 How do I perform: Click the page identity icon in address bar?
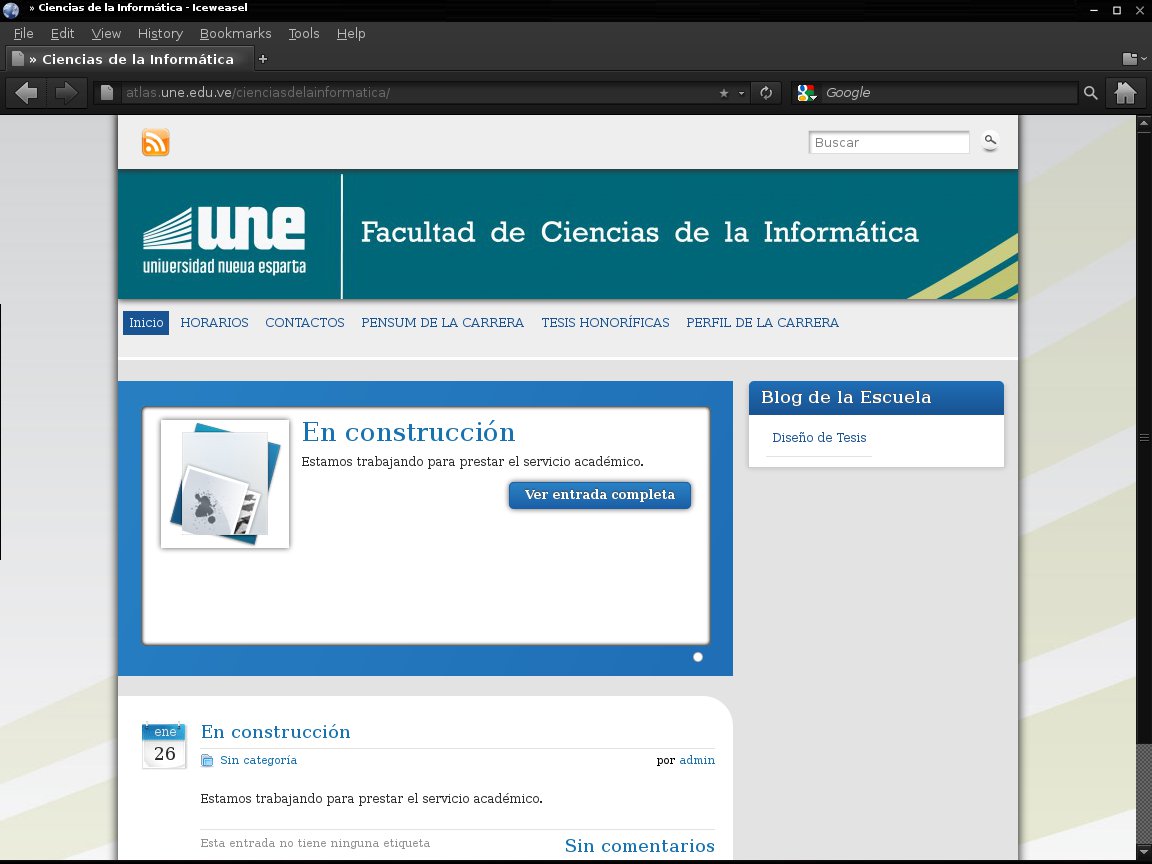(107, 93)
